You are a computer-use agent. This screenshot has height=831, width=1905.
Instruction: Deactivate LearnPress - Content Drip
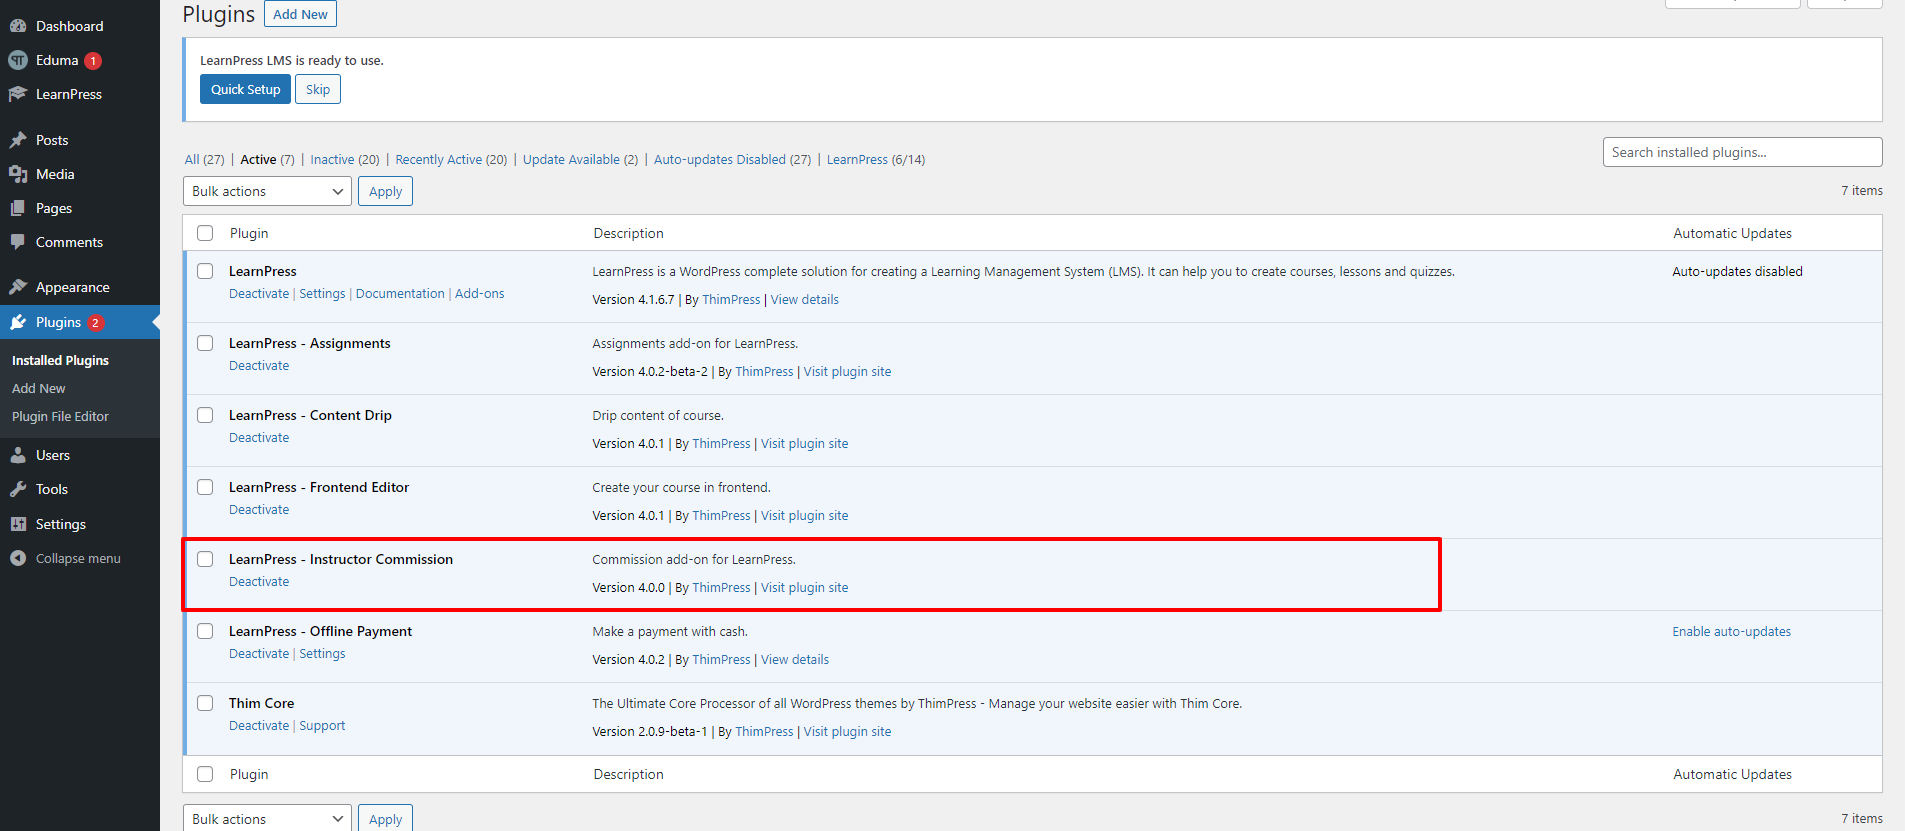click(259, 438)
